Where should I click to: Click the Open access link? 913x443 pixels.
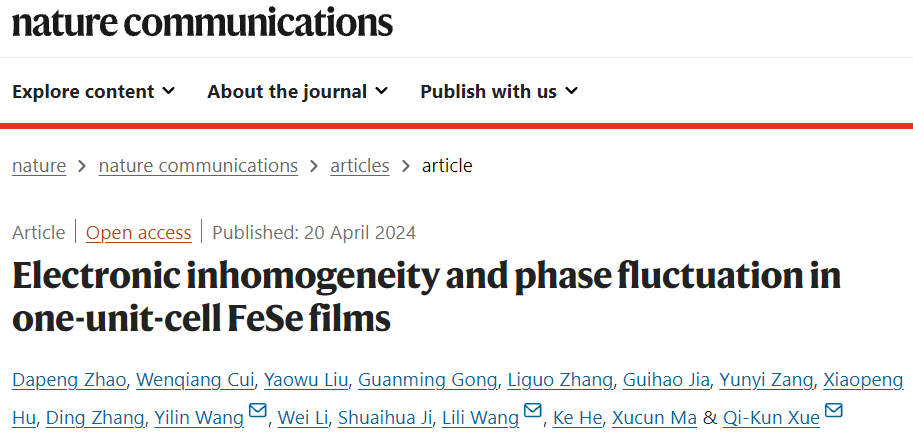139,233
